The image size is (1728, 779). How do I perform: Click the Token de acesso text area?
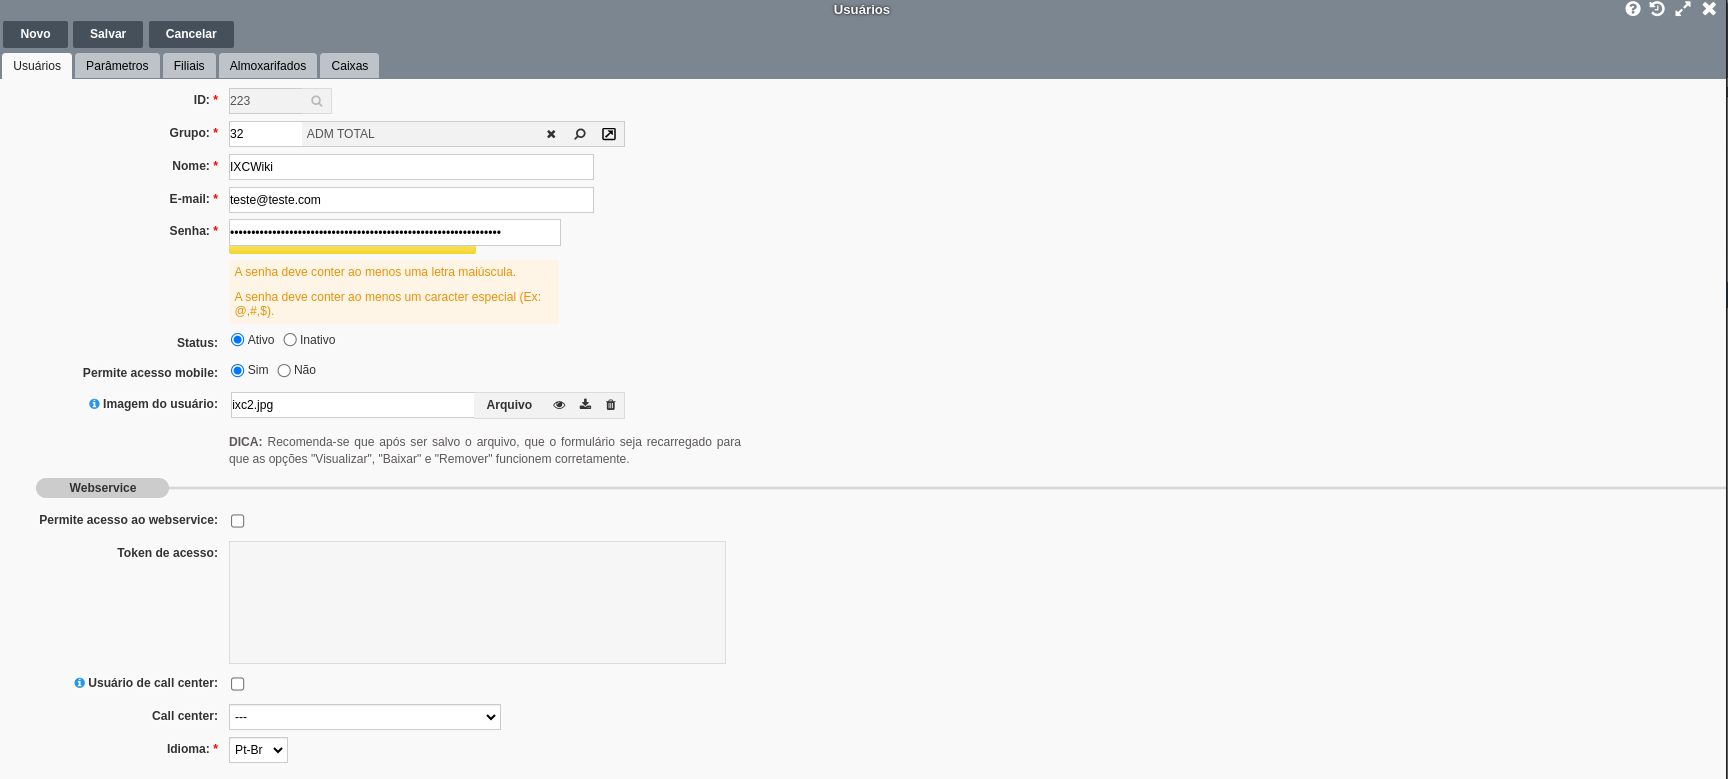coord(477,603)
